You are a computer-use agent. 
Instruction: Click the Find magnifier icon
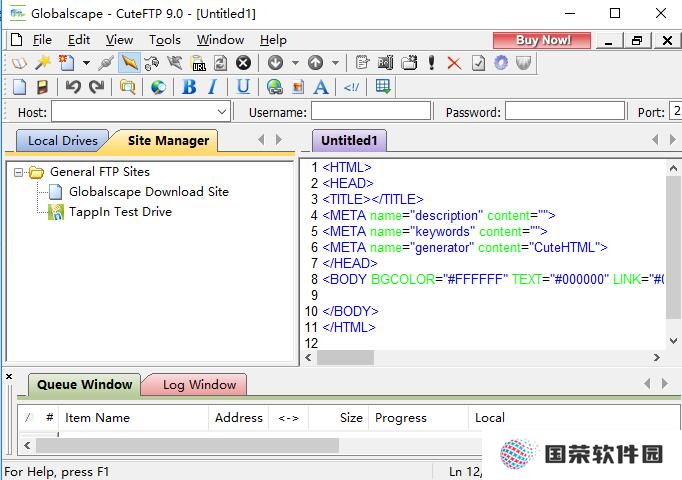pos(127,87)
